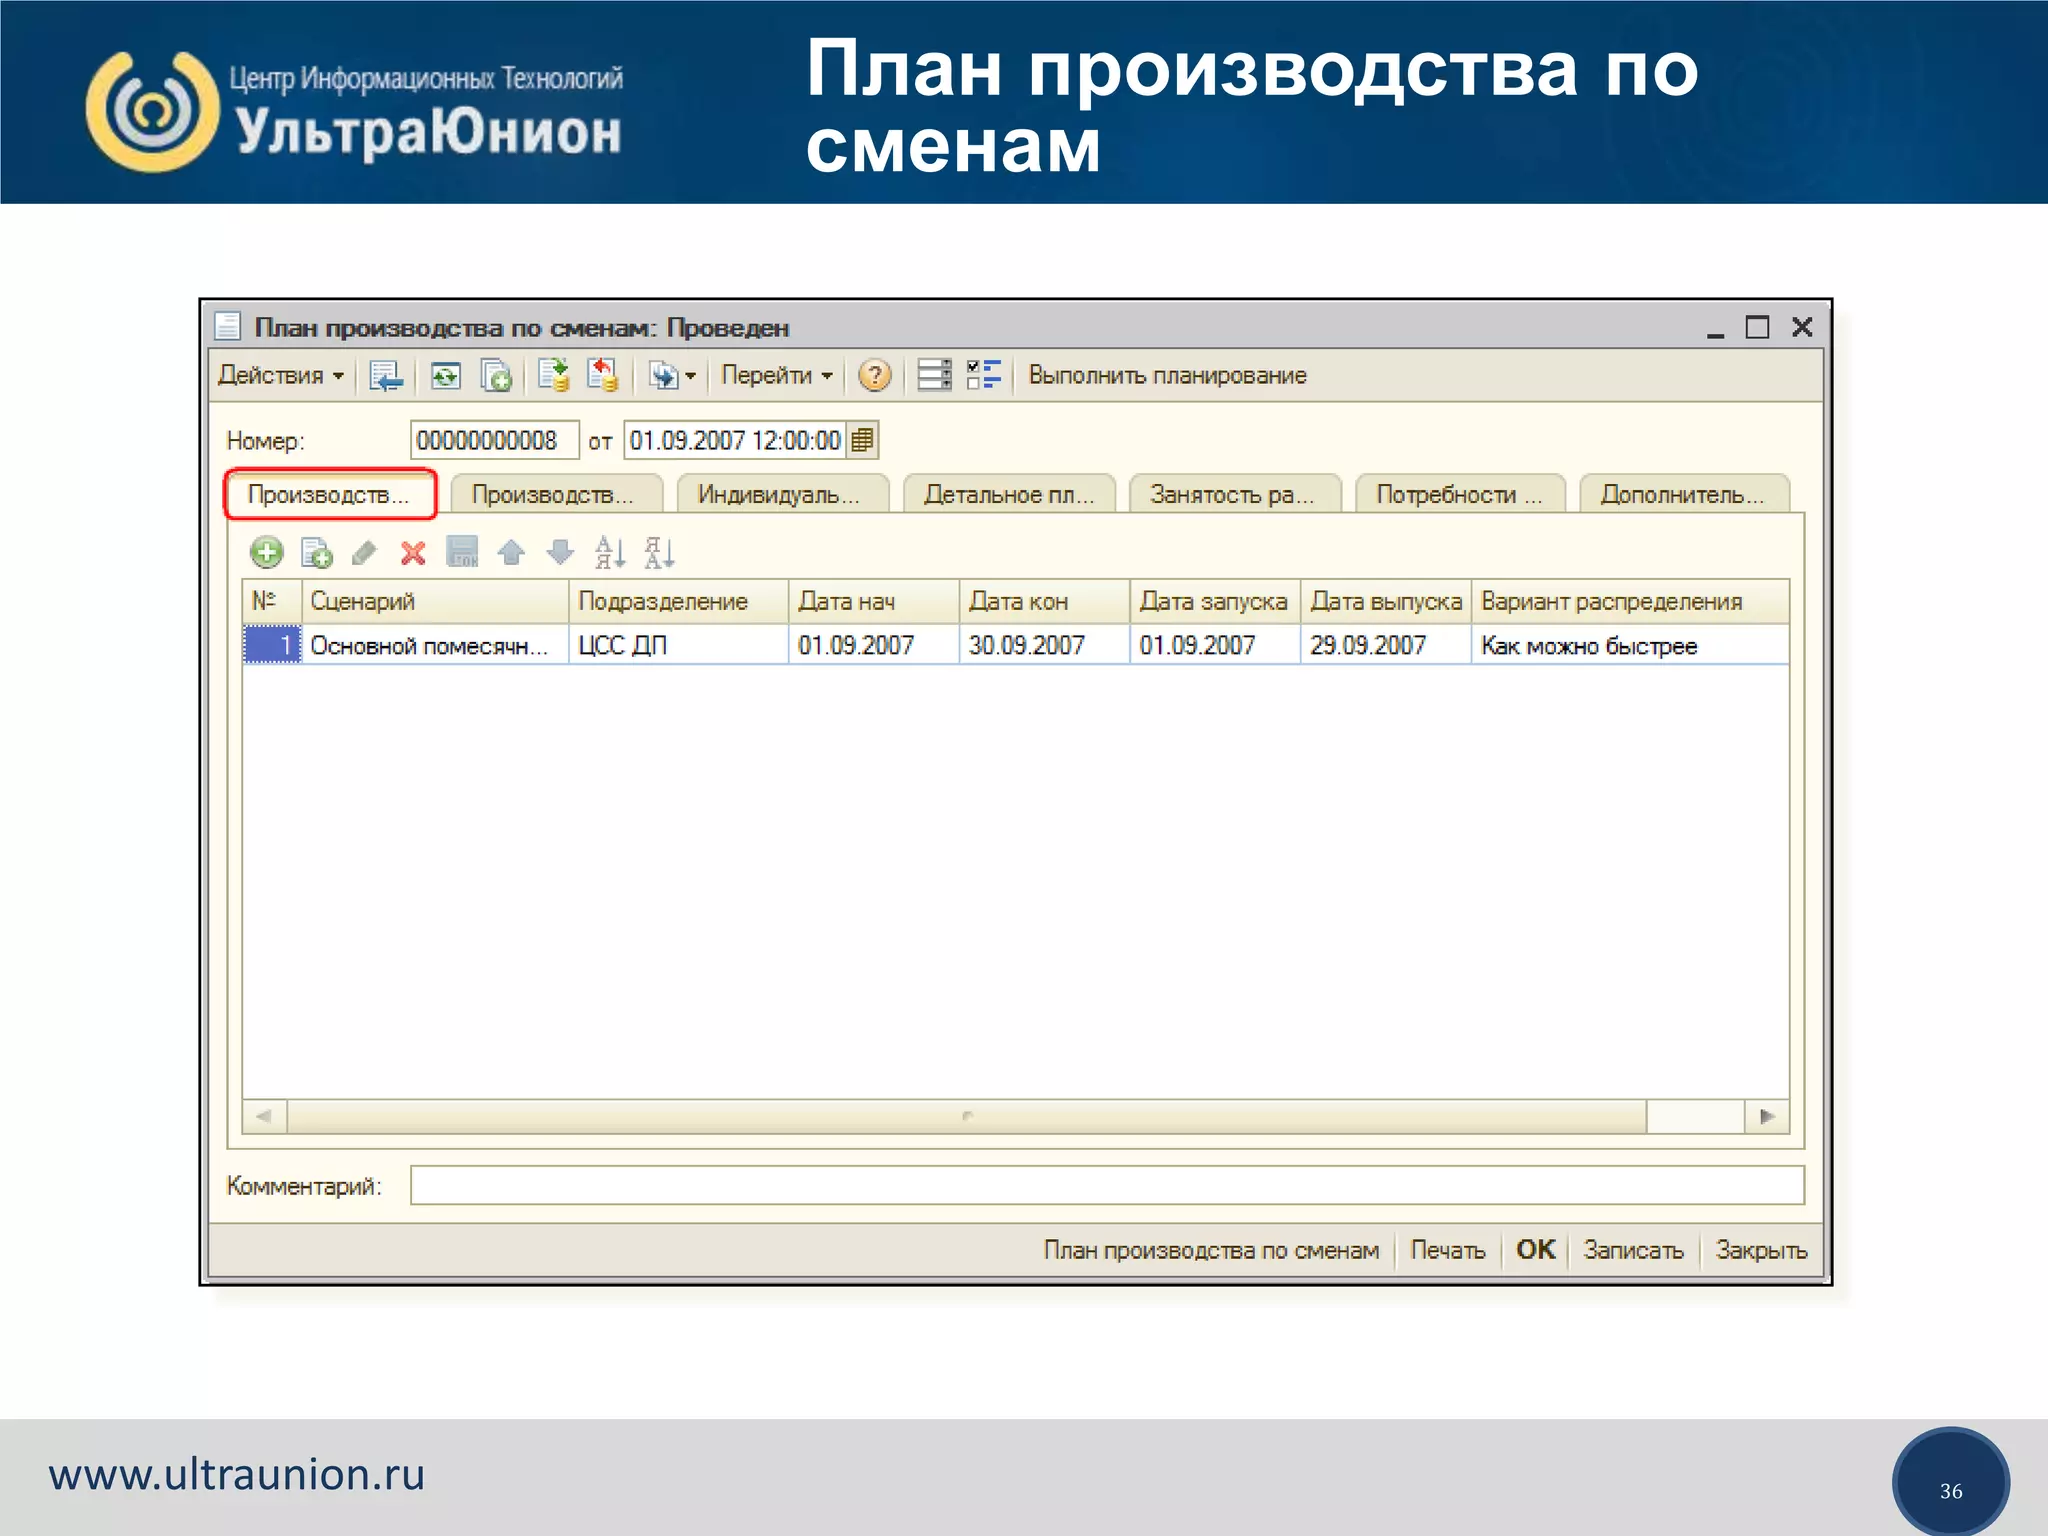Click sort descending Я-А icon
This screenshot has width=2048, height=1536.
pos(659,552)
